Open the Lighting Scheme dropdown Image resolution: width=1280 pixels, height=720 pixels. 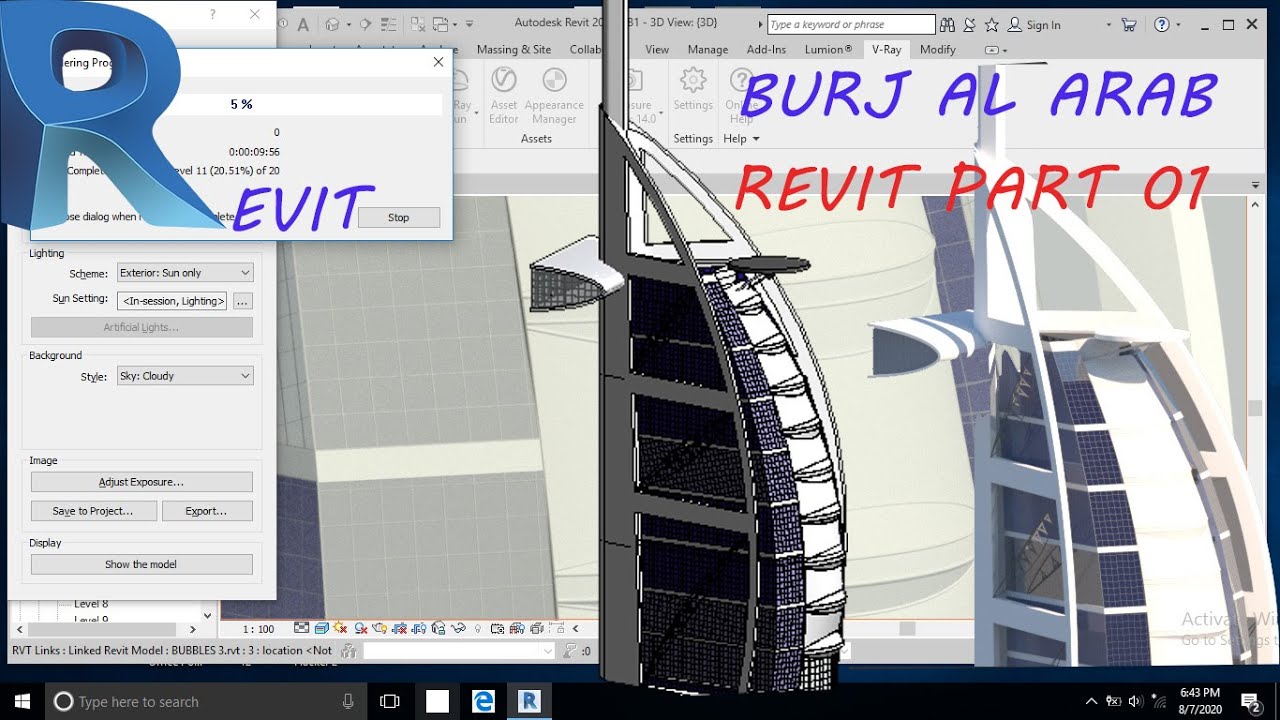185,272
